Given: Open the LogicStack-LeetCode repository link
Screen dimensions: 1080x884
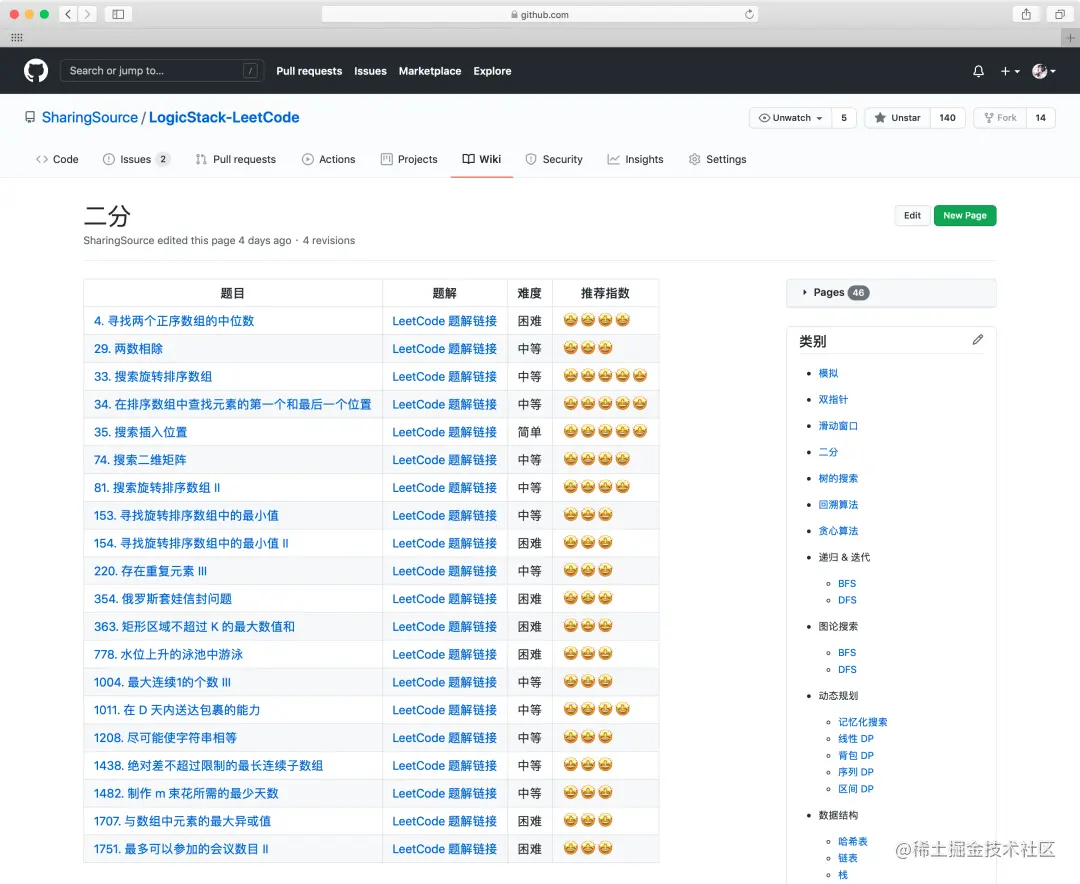Looking at the screenshot, I should pos(224,117).
